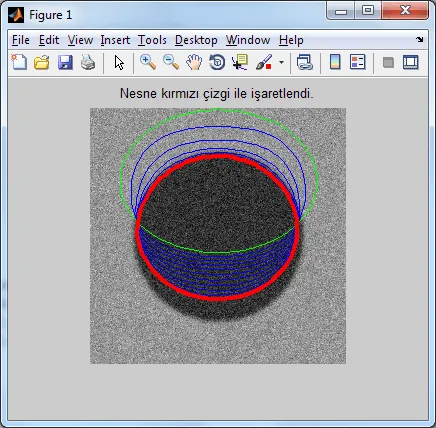Expand the Brush color dropdown arrow
436x428 pixels.
coord(281,62)
